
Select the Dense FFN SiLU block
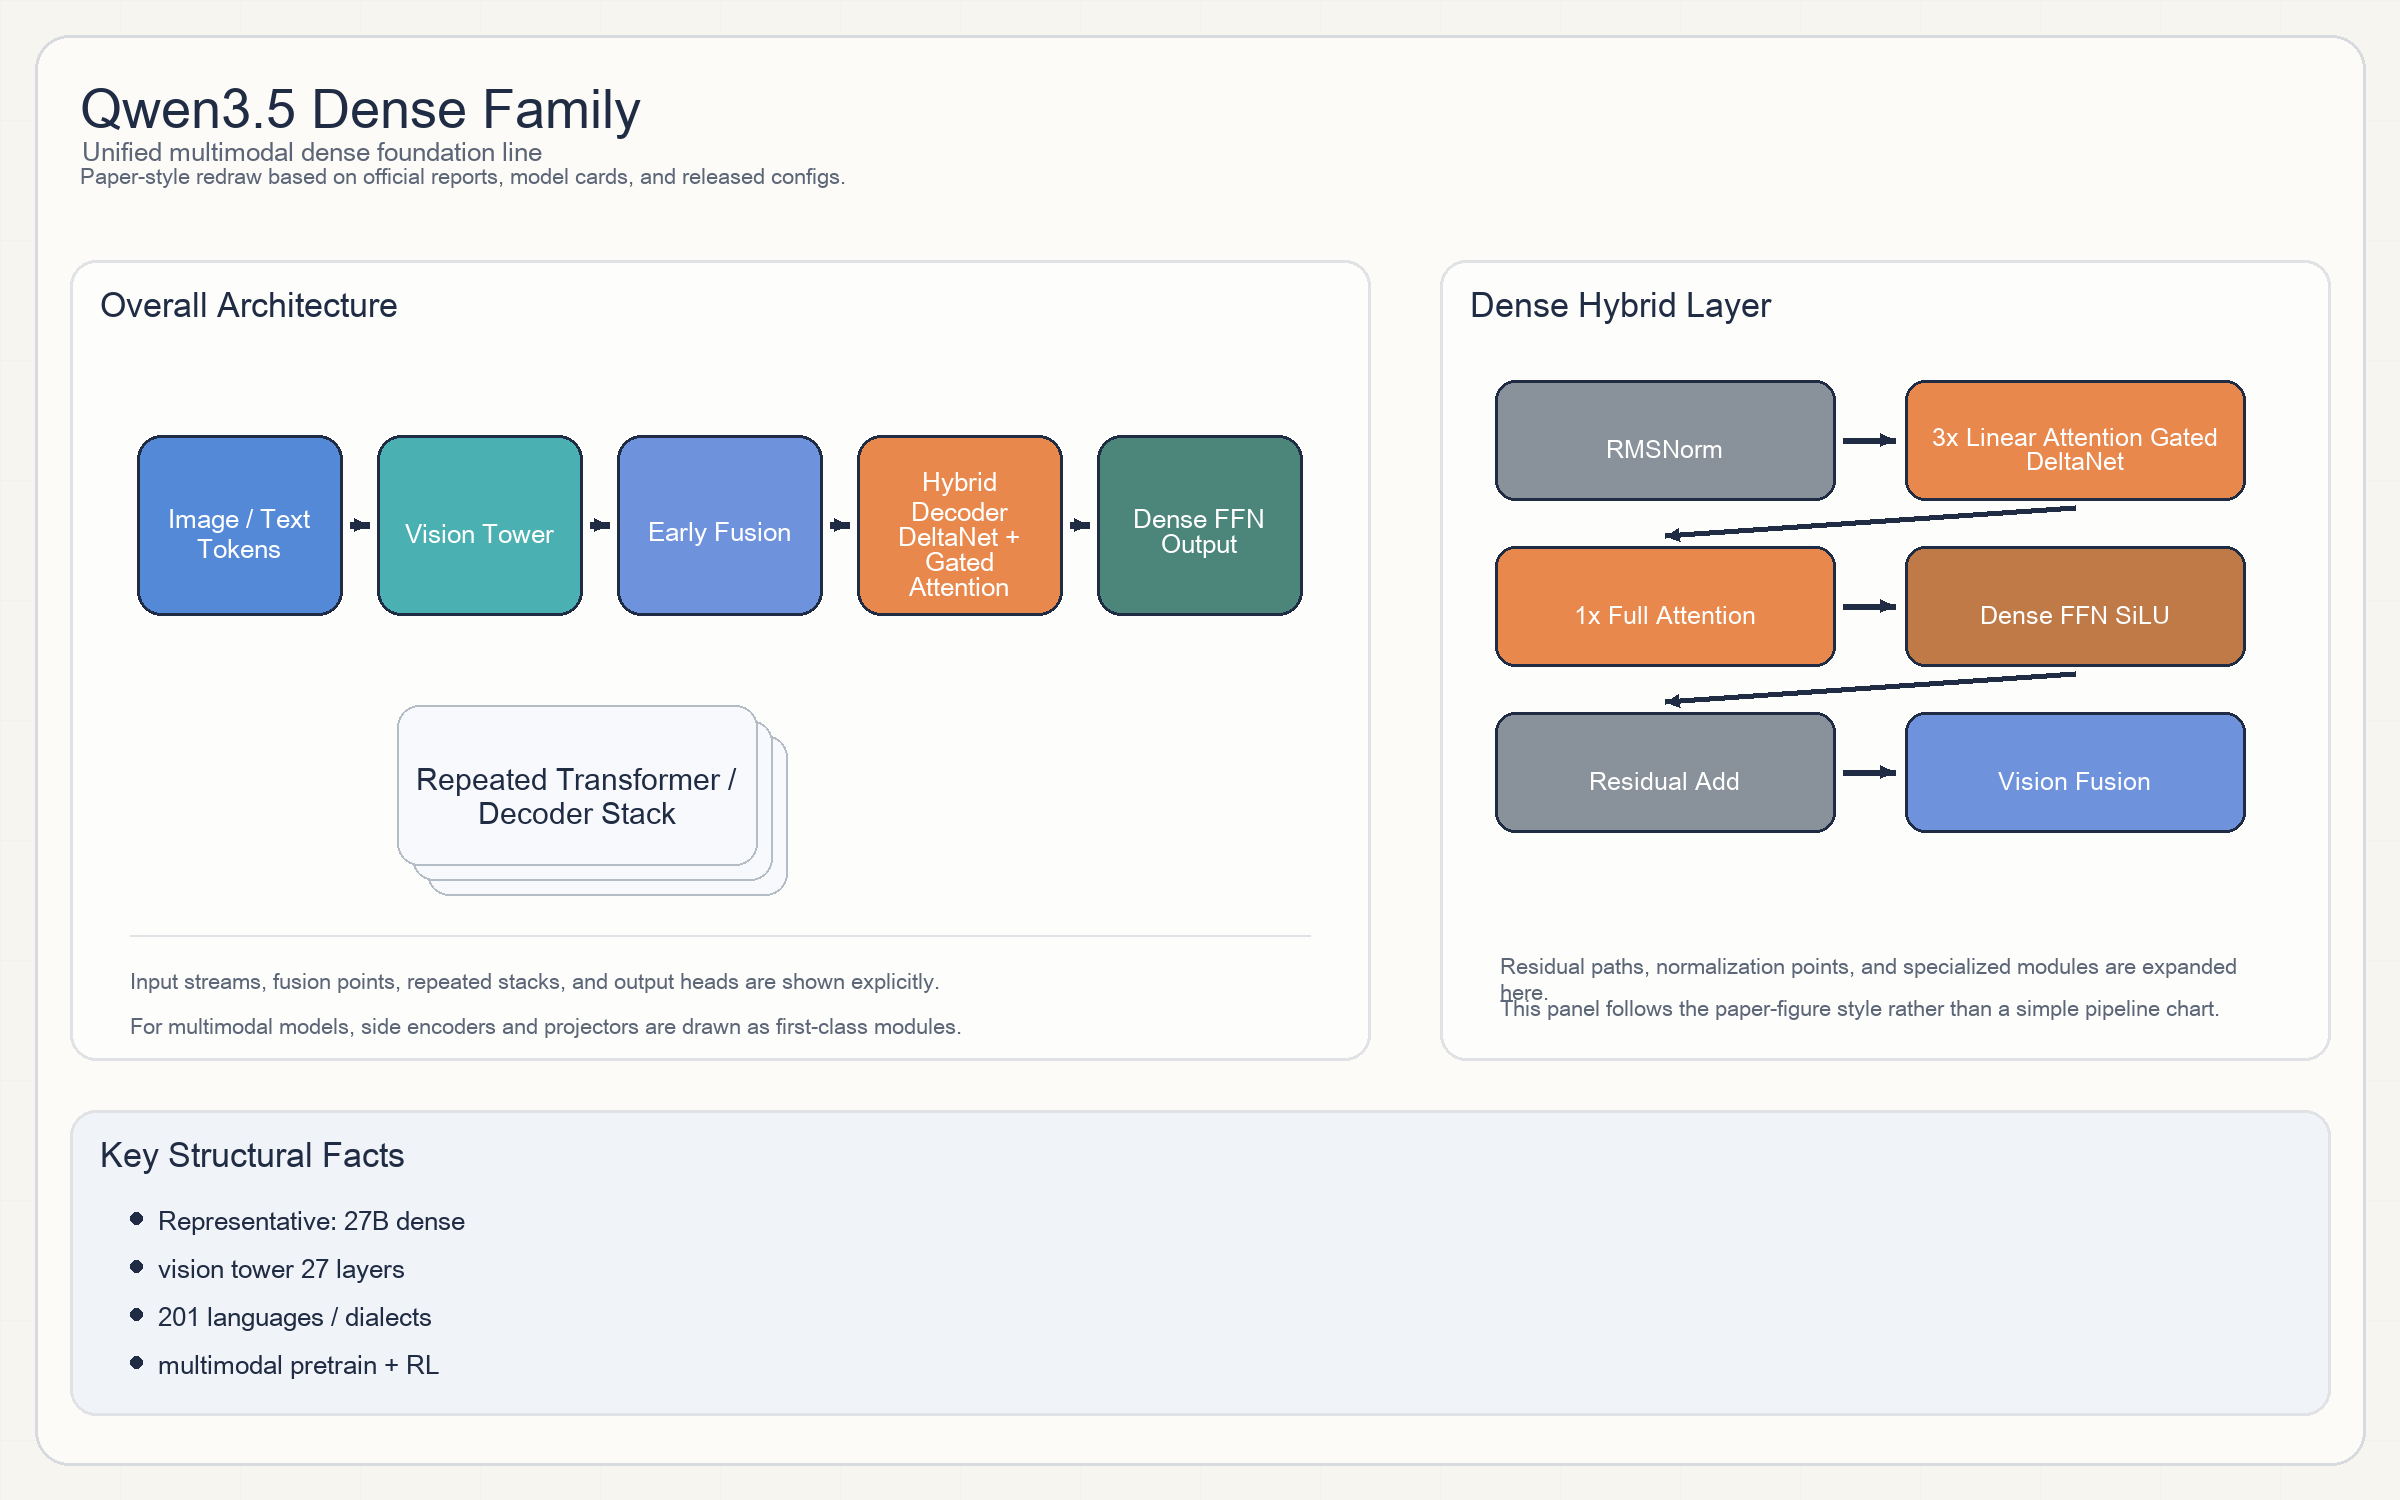click(x=2074, y=606)
